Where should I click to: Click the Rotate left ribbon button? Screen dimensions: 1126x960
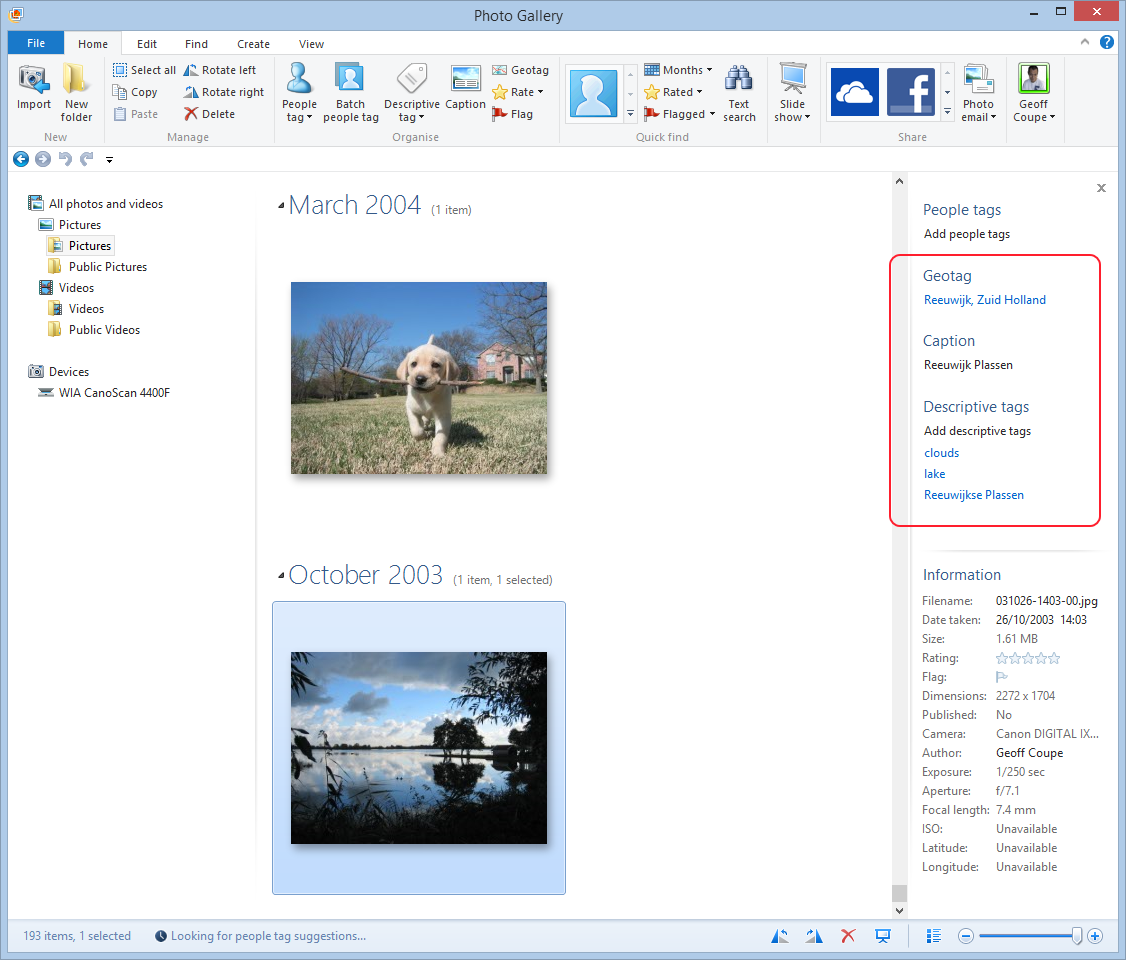[x=219, y=70]
